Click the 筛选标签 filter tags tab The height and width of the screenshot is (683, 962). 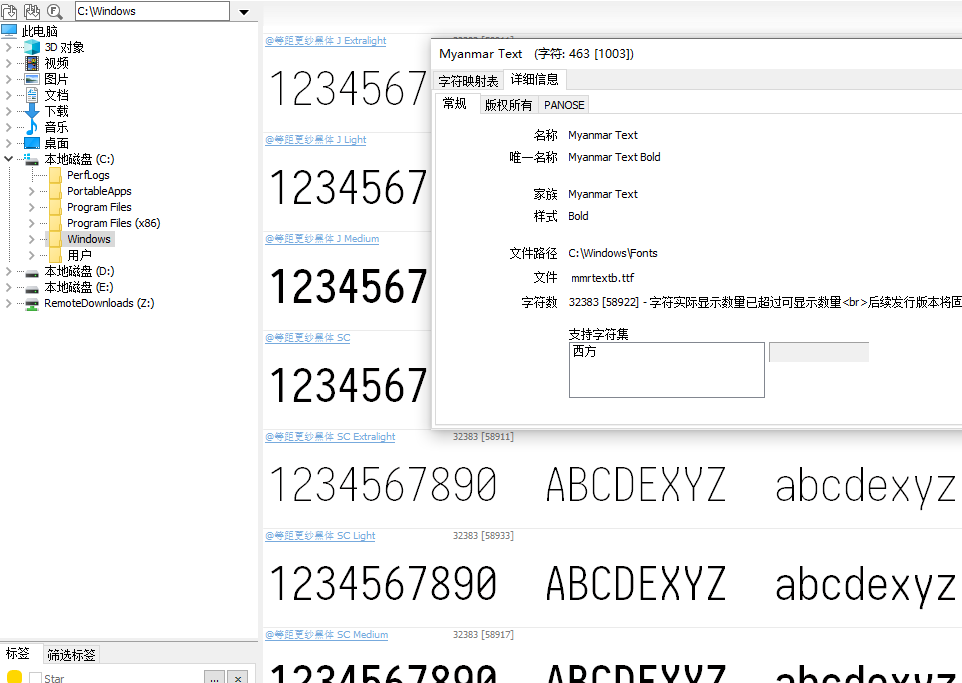pos(71,655)
